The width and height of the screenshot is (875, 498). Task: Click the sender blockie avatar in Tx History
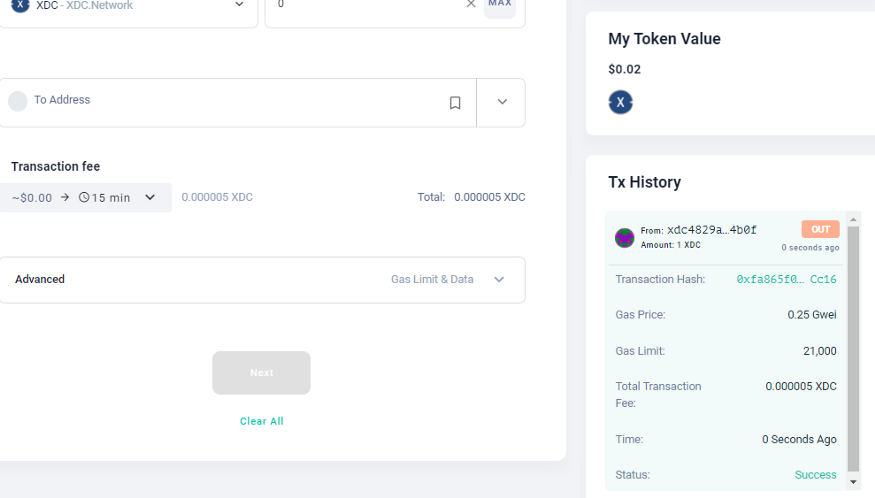(x=625, y=238)
